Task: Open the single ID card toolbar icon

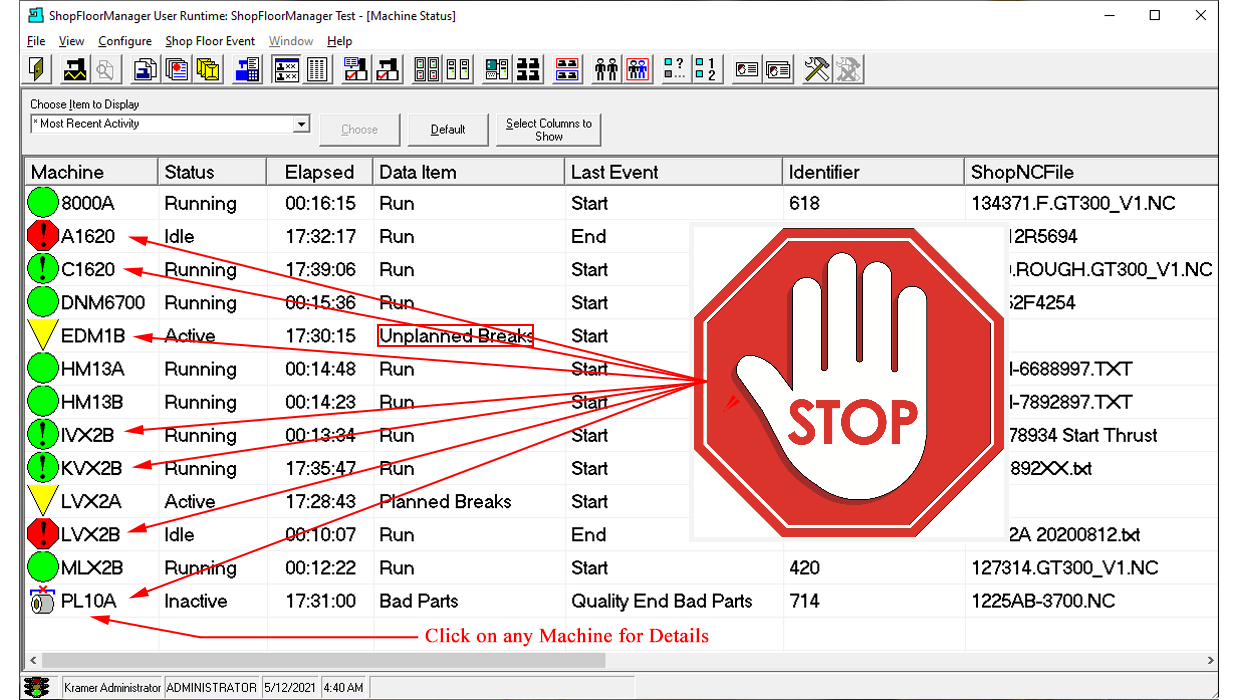Action: click(746, 69)
